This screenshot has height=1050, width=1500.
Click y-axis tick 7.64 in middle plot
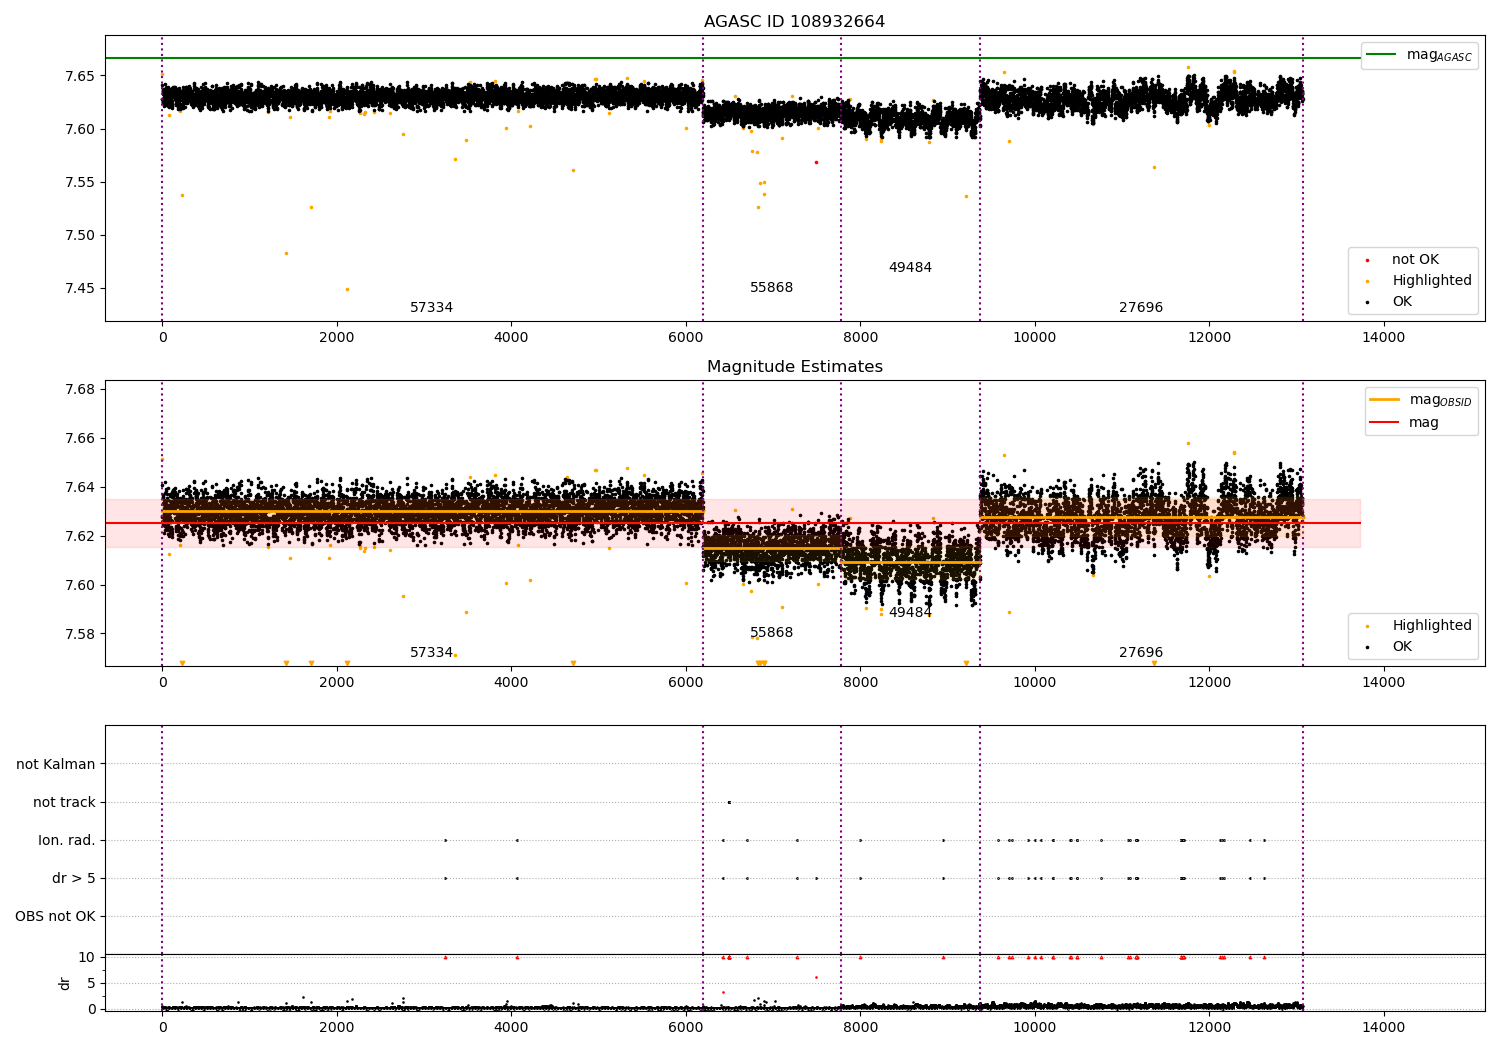click(x=79, y=488)
